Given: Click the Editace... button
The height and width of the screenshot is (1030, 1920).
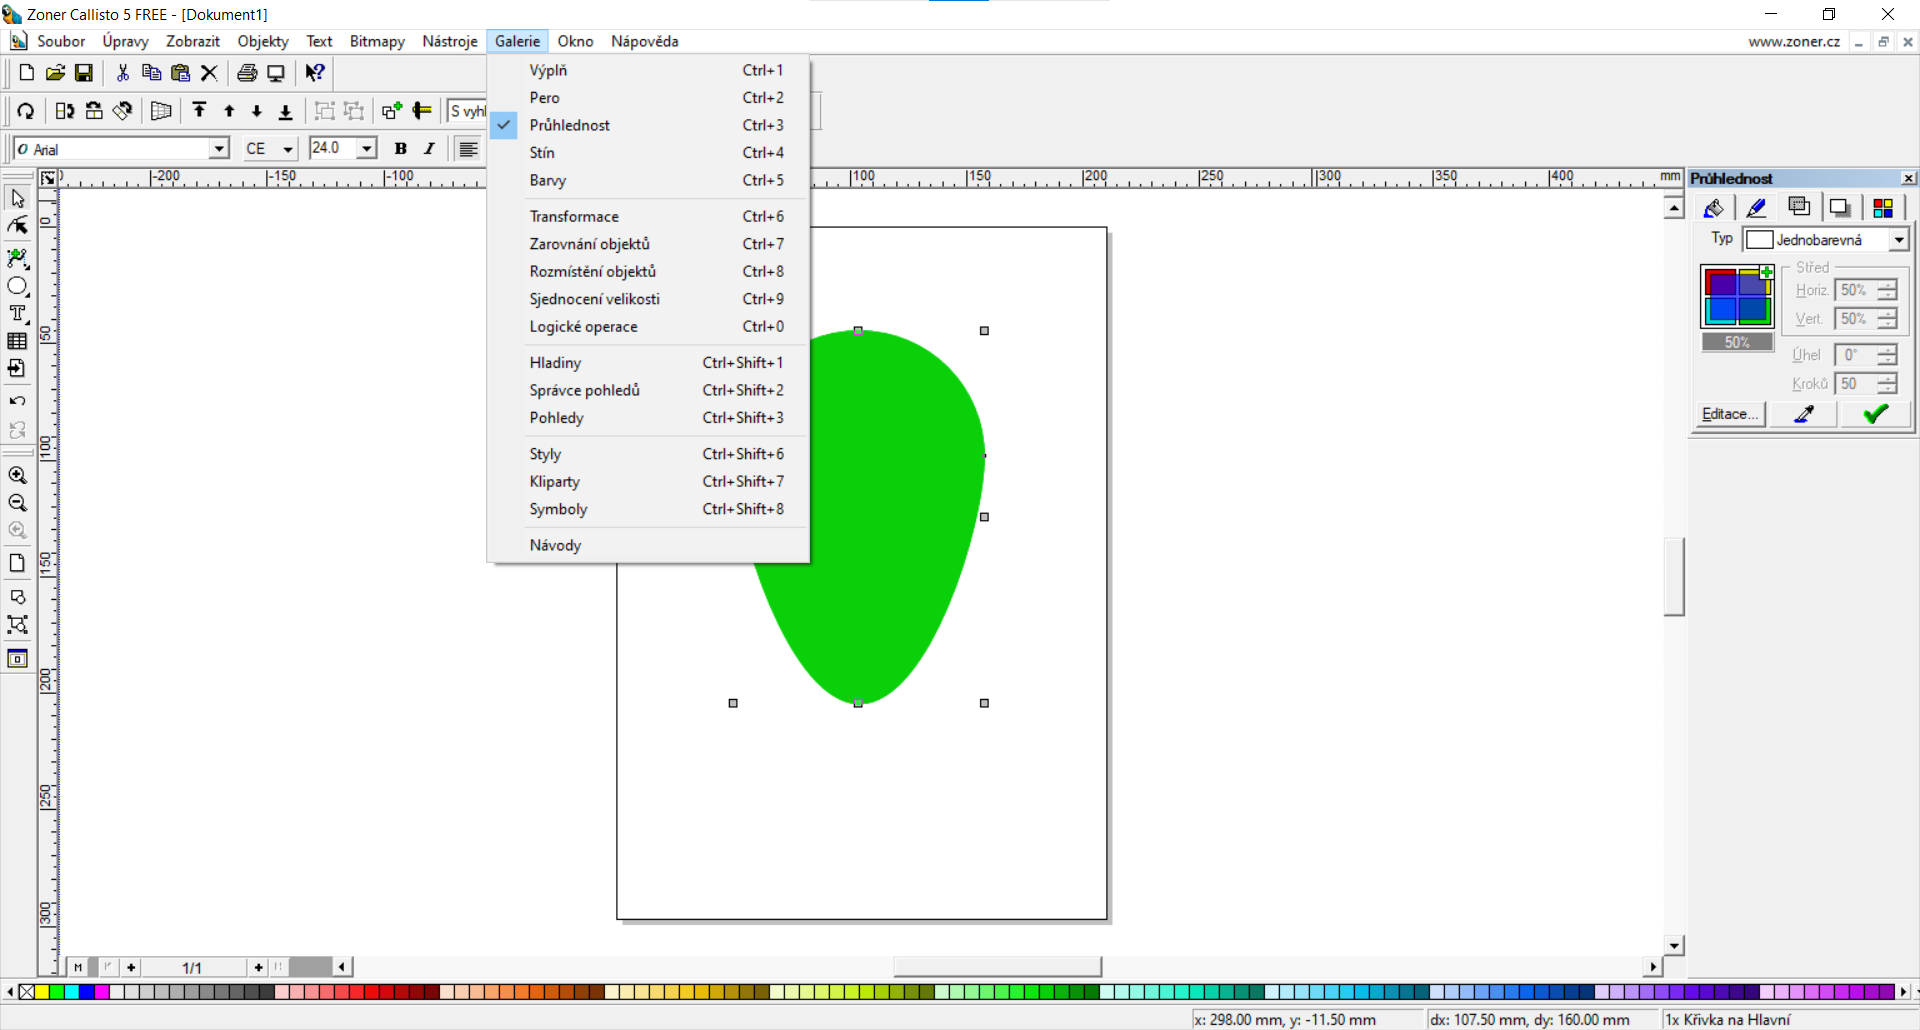Looking at the screenshot, I should pyautogui.click(x=1730, y=414).
